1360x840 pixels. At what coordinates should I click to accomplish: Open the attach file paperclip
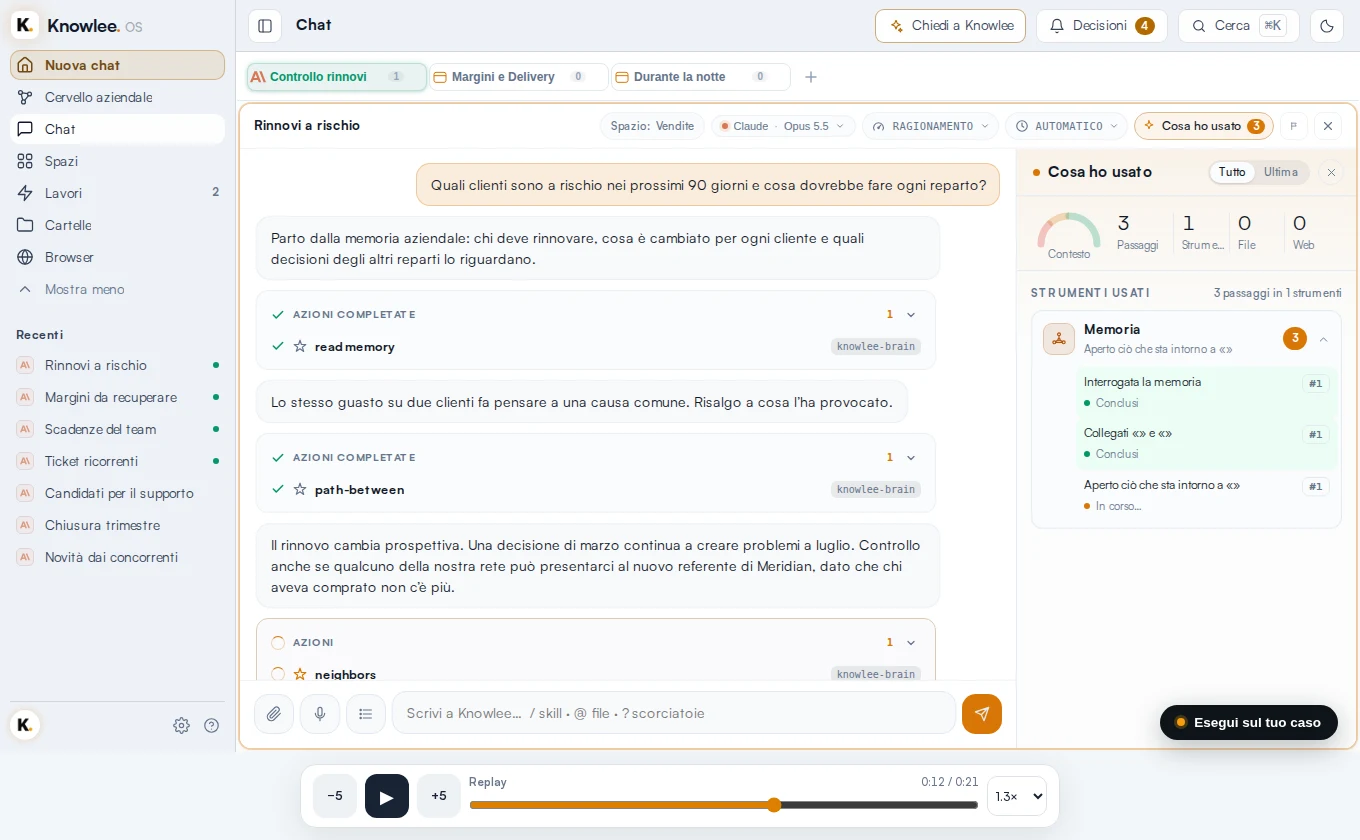(274, 714)
